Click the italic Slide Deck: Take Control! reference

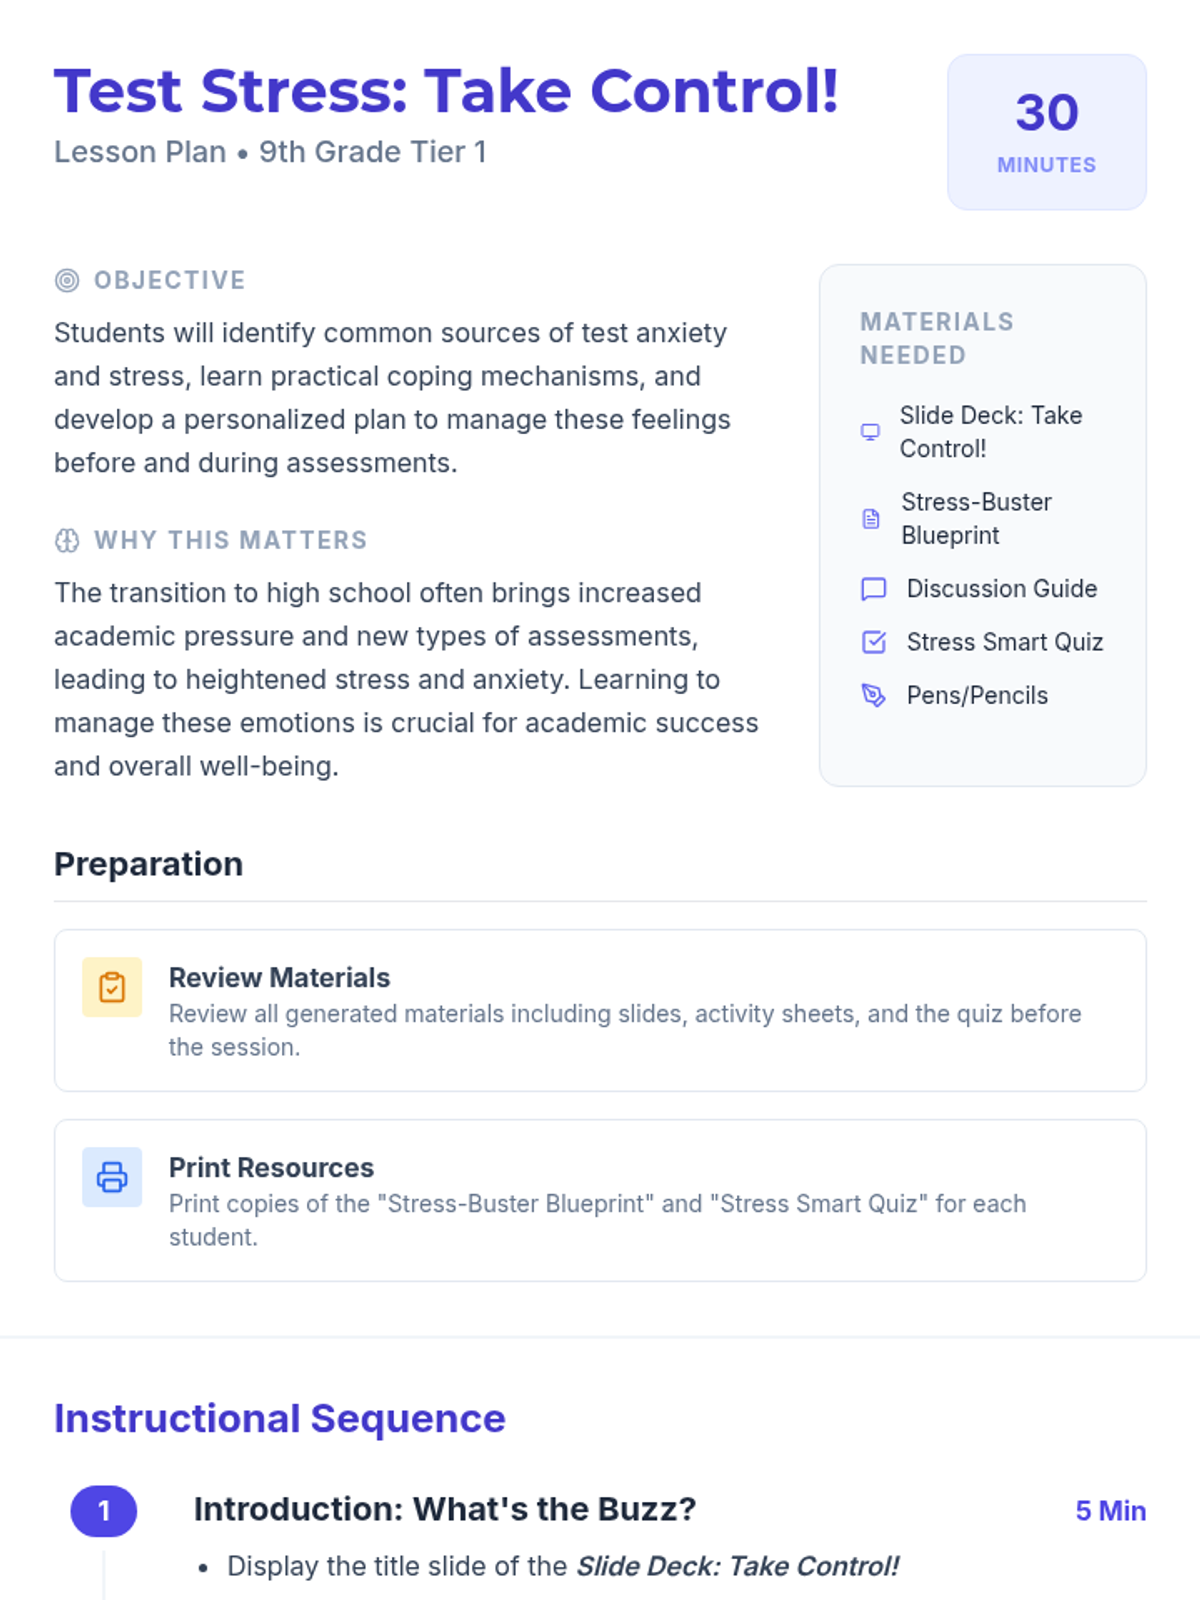tap(738, 1566)
